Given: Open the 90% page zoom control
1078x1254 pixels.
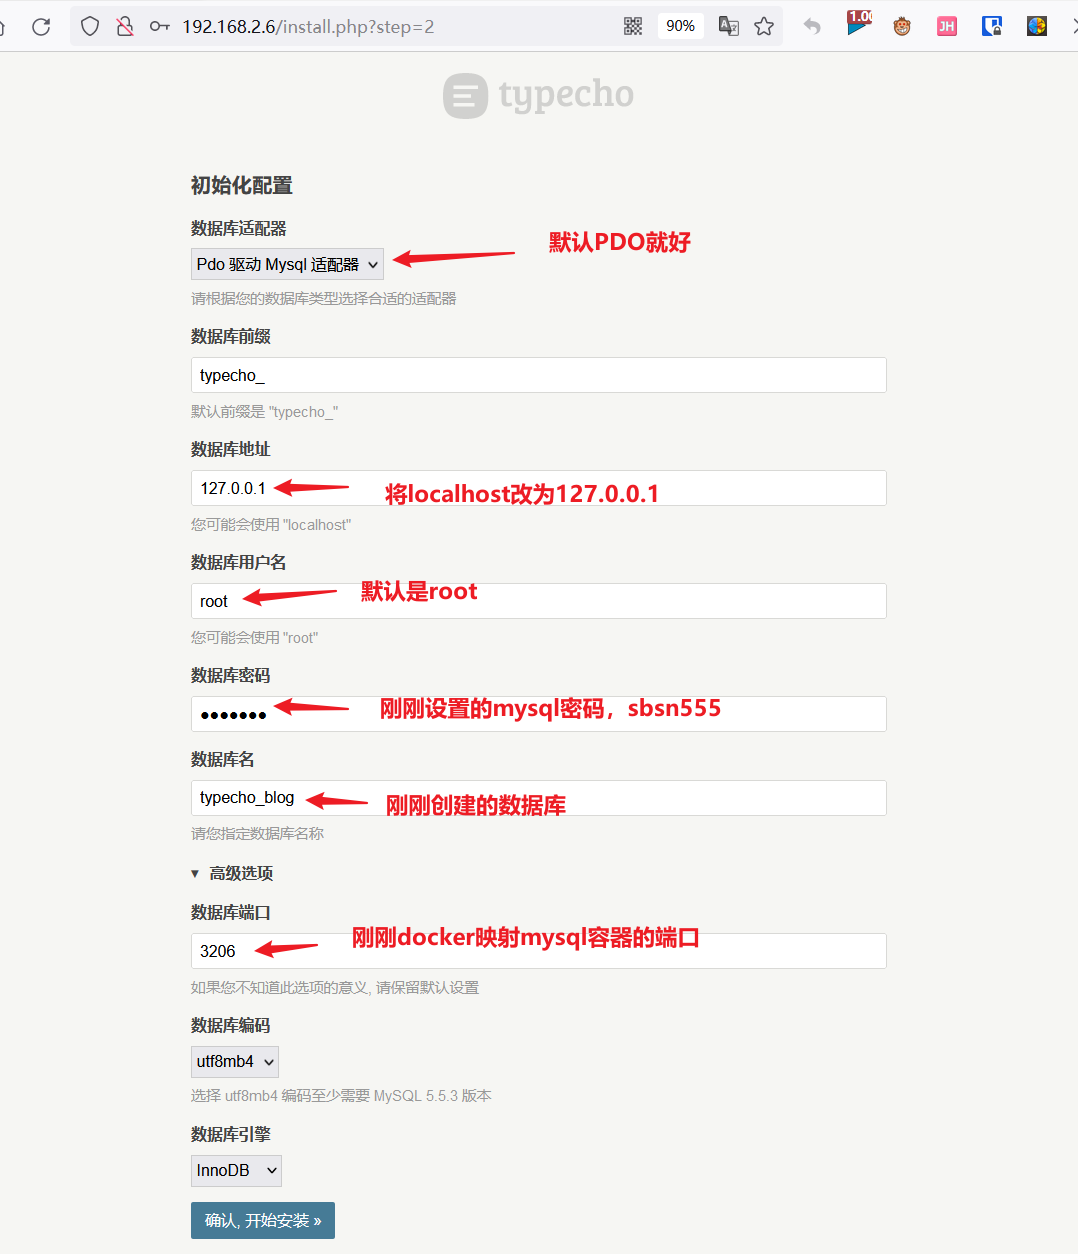Looking at the screenshot, I should (x=680, y=26).
